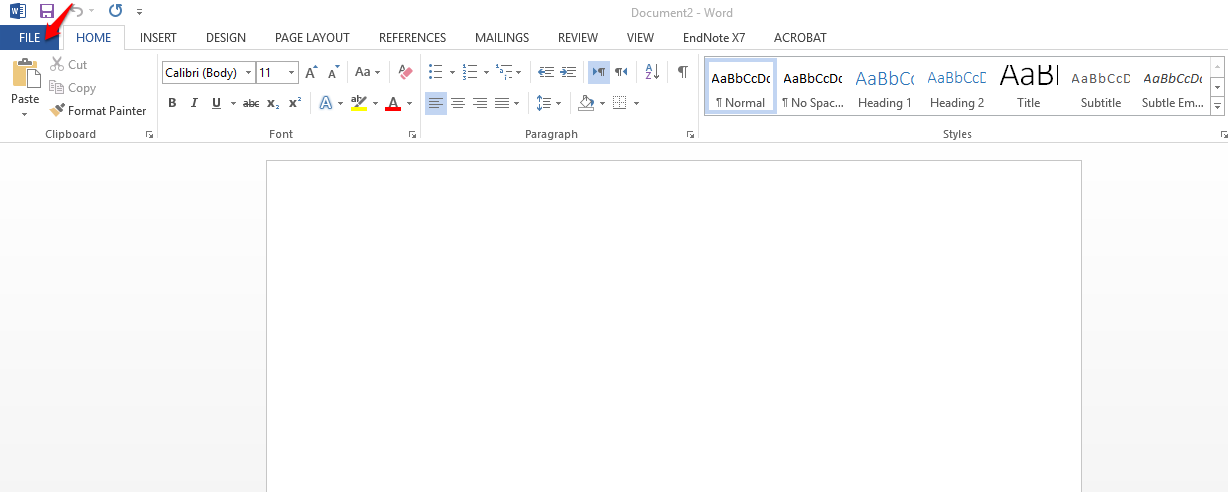The width and height of the screenshot is (1228, 492).
Task: Apply the yellow text highlight color
Action: coord(359,103)
